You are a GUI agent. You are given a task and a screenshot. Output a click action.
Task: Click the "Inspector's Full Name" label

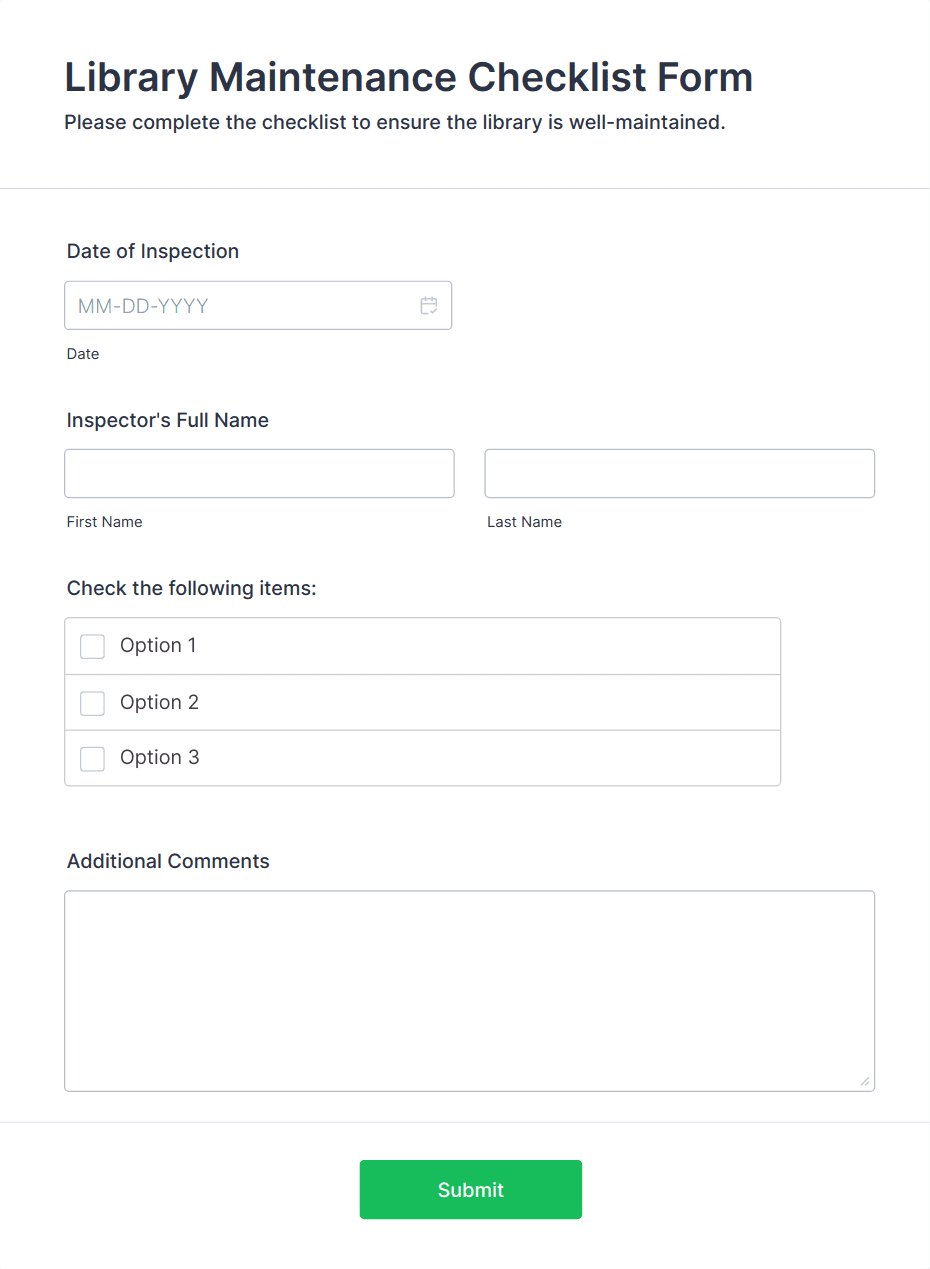click(x=168, y=420)
